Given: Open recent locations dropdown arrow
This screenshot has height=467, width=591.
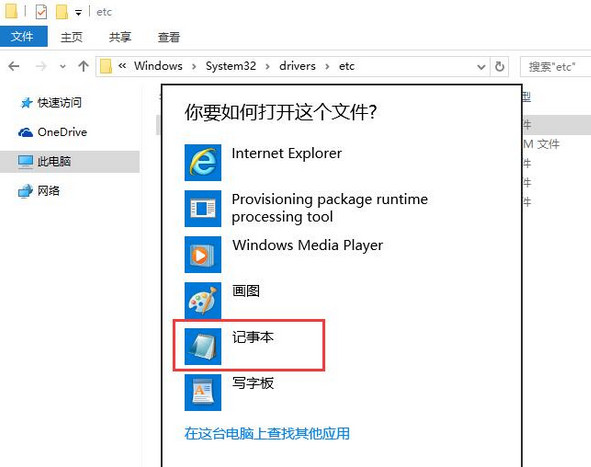Looking at the screenshot, I should pyautogui.click(x=63, y=67).
